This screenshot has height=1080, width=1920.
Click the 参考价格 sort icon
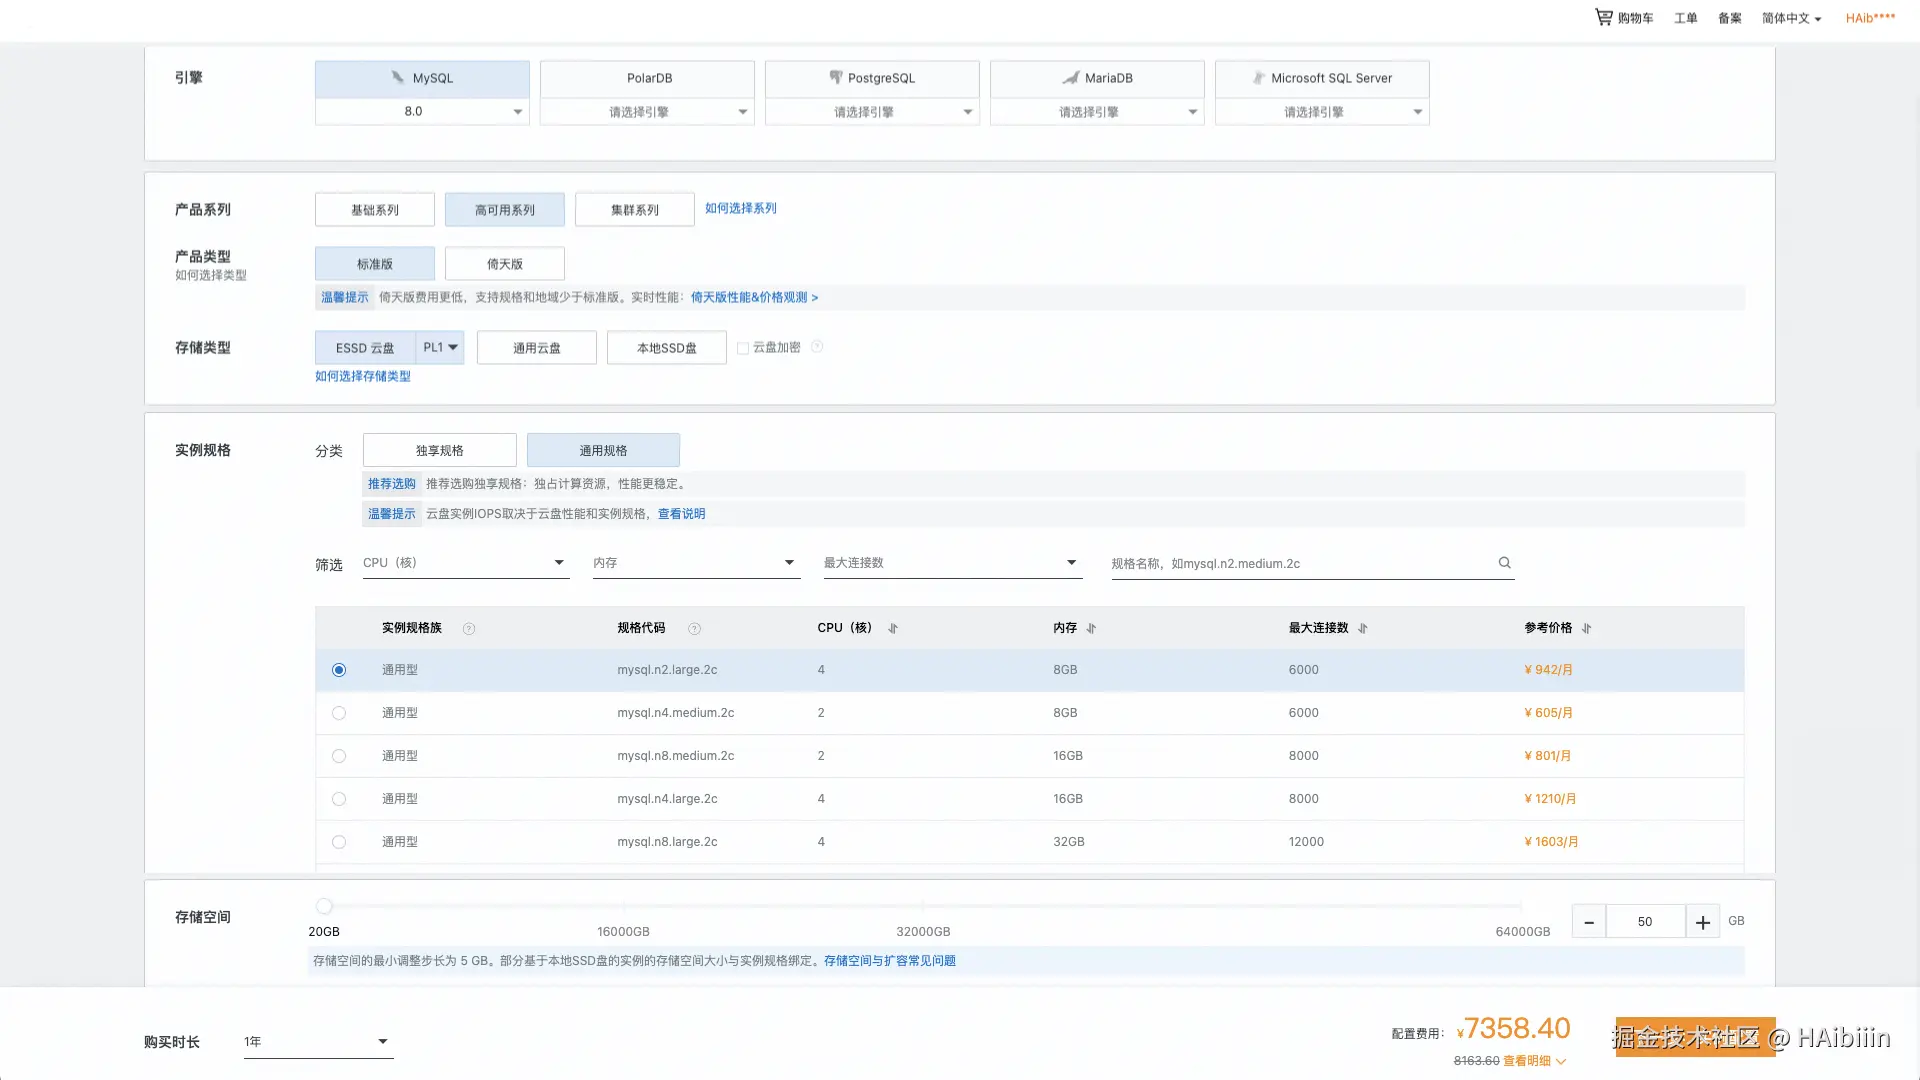1585,628
